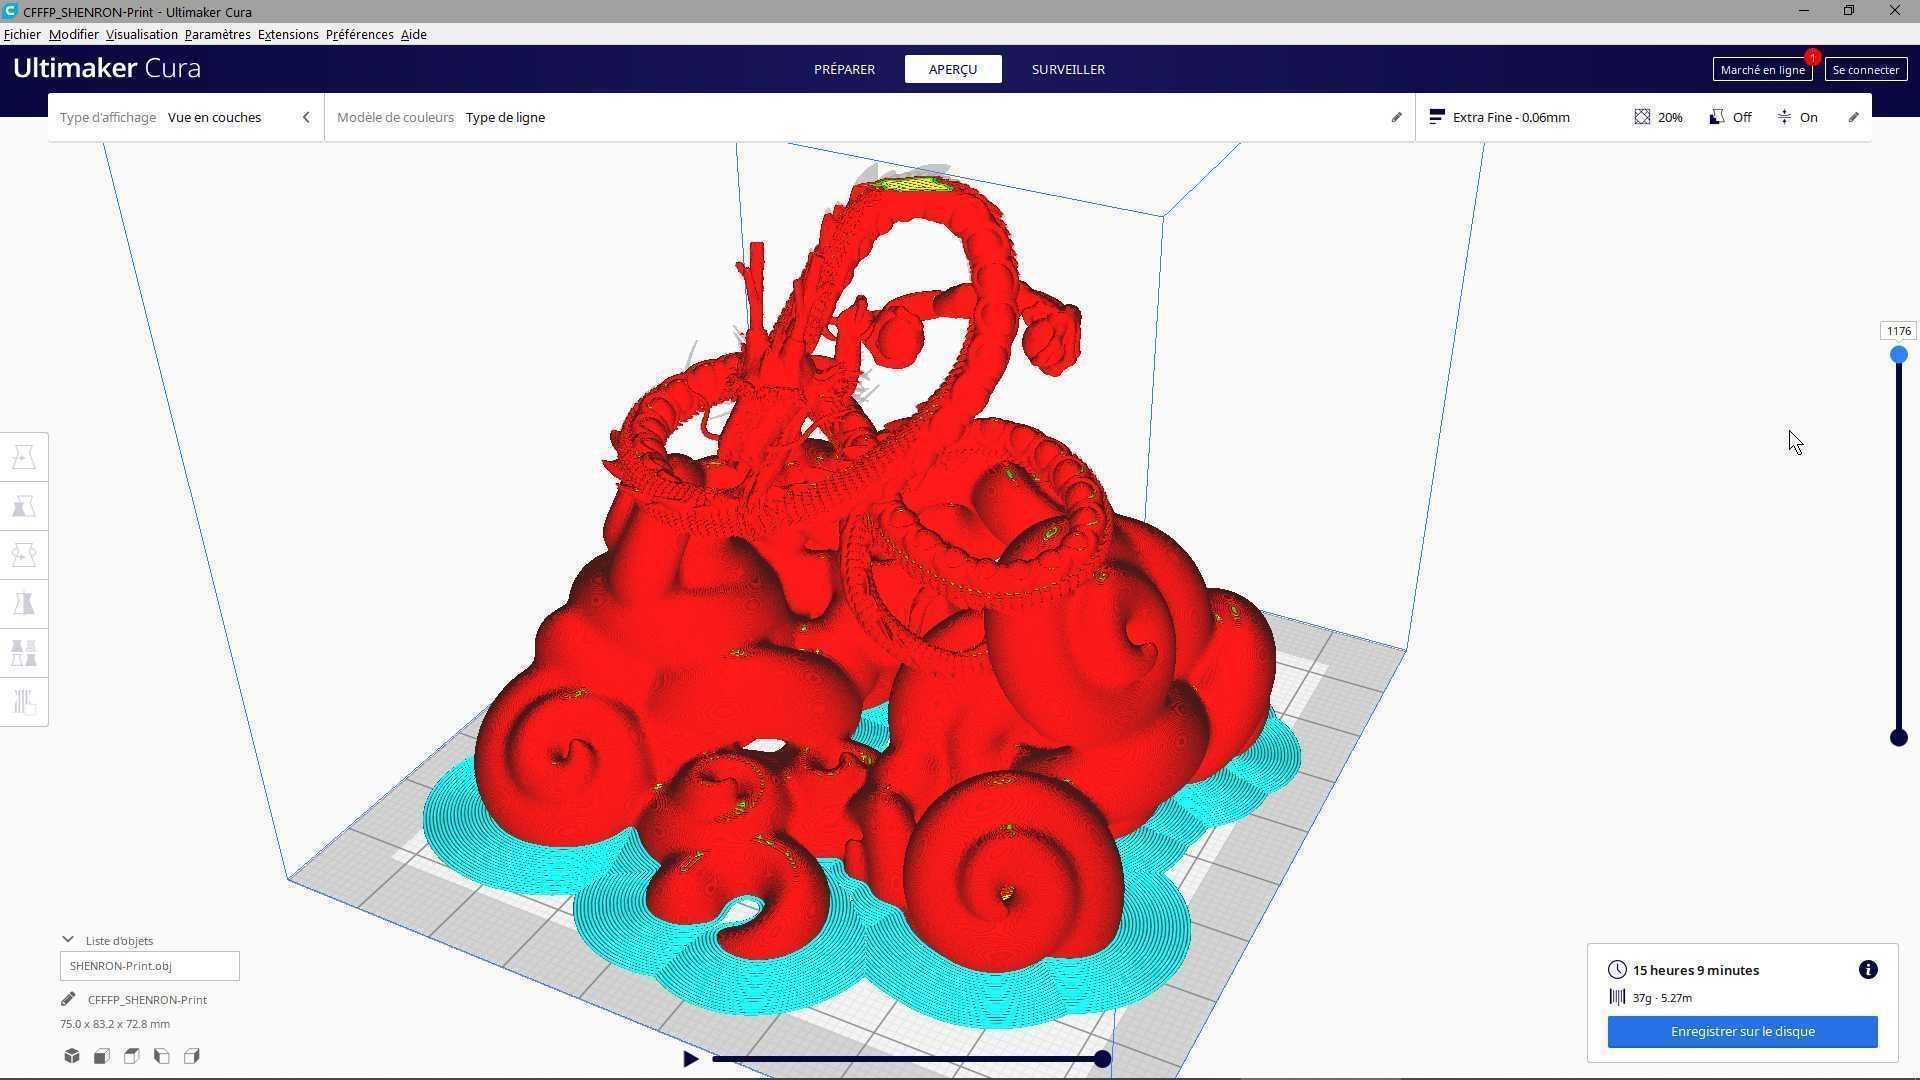This screenshot has height=1080, width=1920.
Task: Select the Scale tool in left toolbar
Action: pyautogui.click(x=24, y=507)
